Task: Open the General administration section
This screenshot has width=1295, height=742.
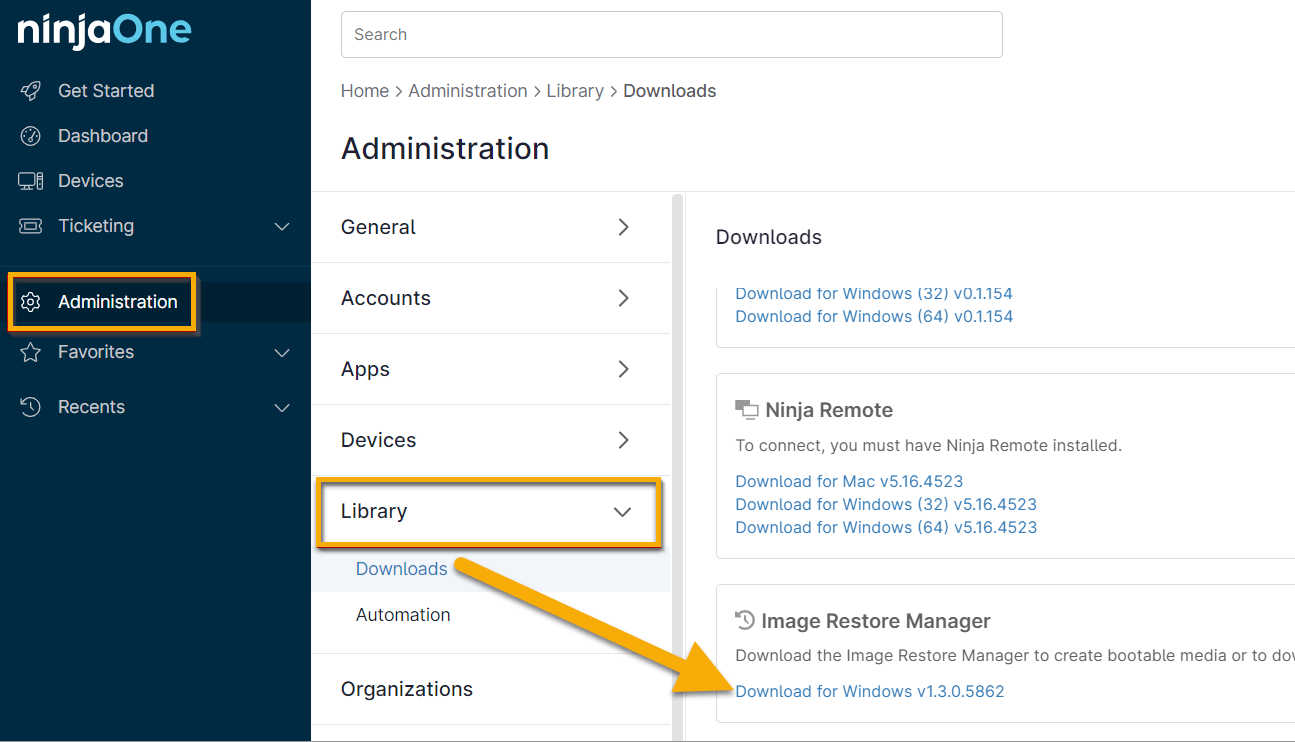Action: (490, 227)
